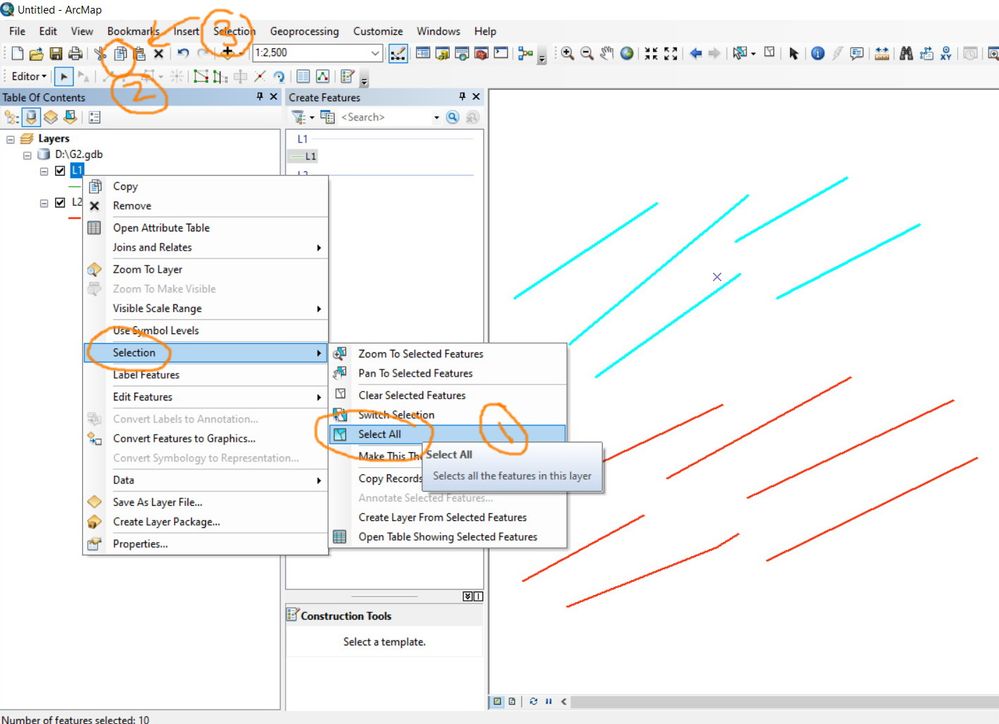Select the Identify tool
This screenshot has width=999, height=724.
point(818,54)
